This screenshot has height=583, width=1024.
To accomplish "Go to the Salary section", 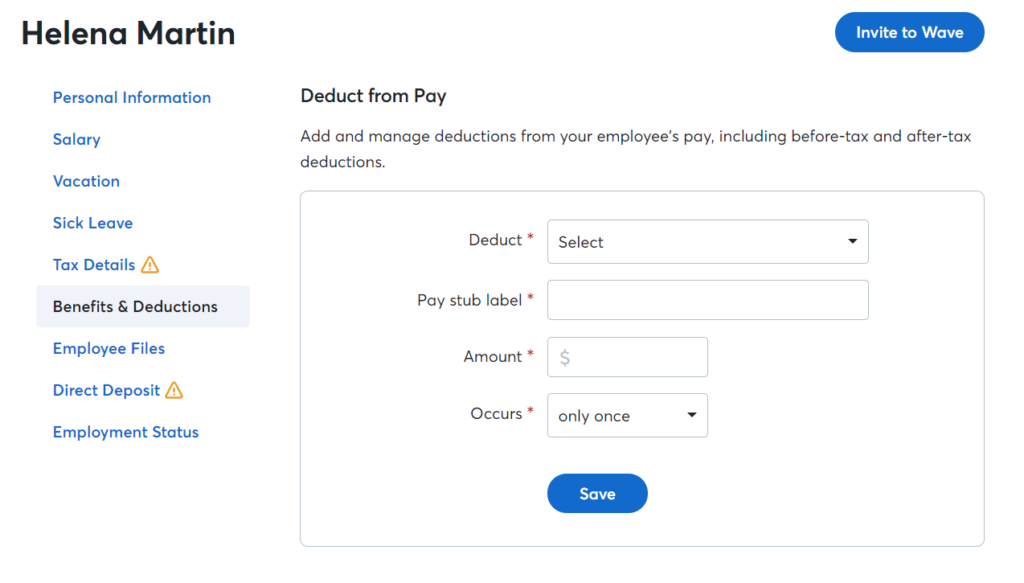I will (x=76, y=139).
